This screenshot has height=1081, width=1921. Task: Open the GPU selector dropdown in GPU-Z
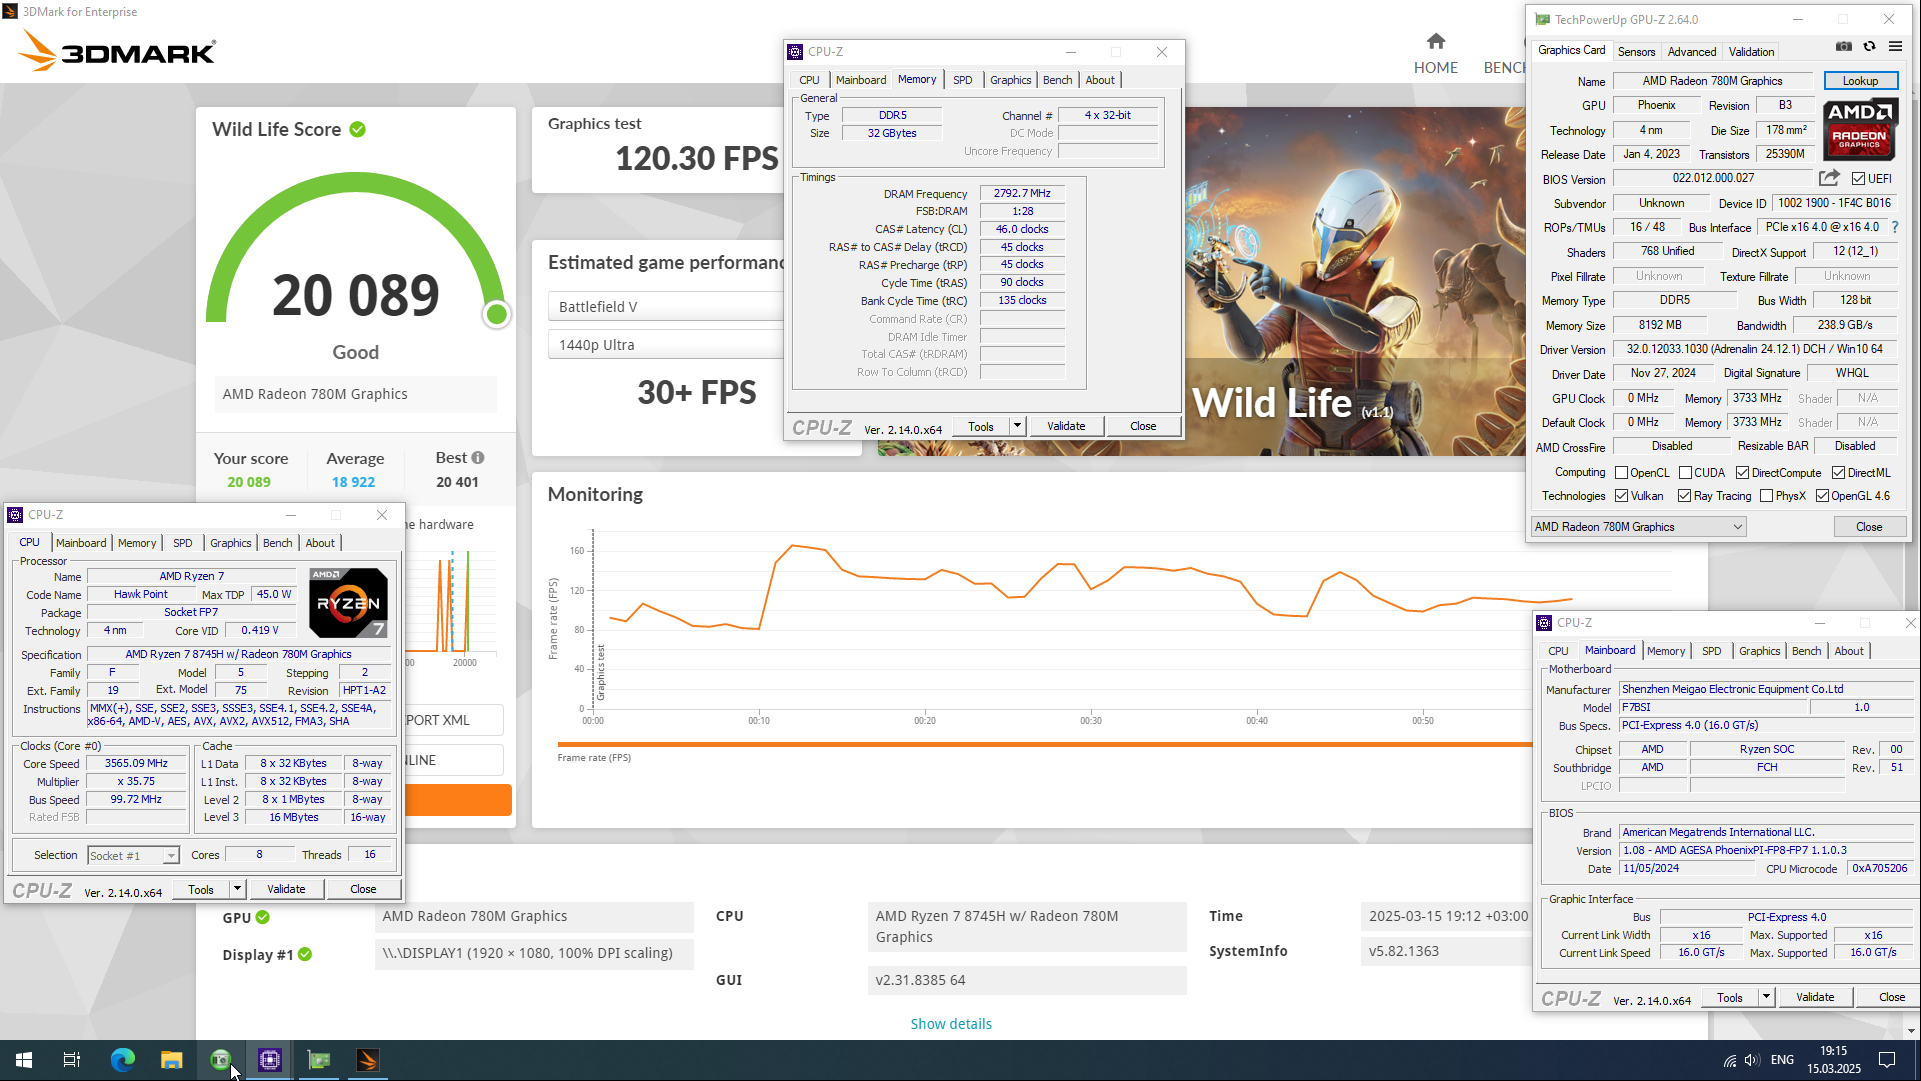pos(1639,527)
